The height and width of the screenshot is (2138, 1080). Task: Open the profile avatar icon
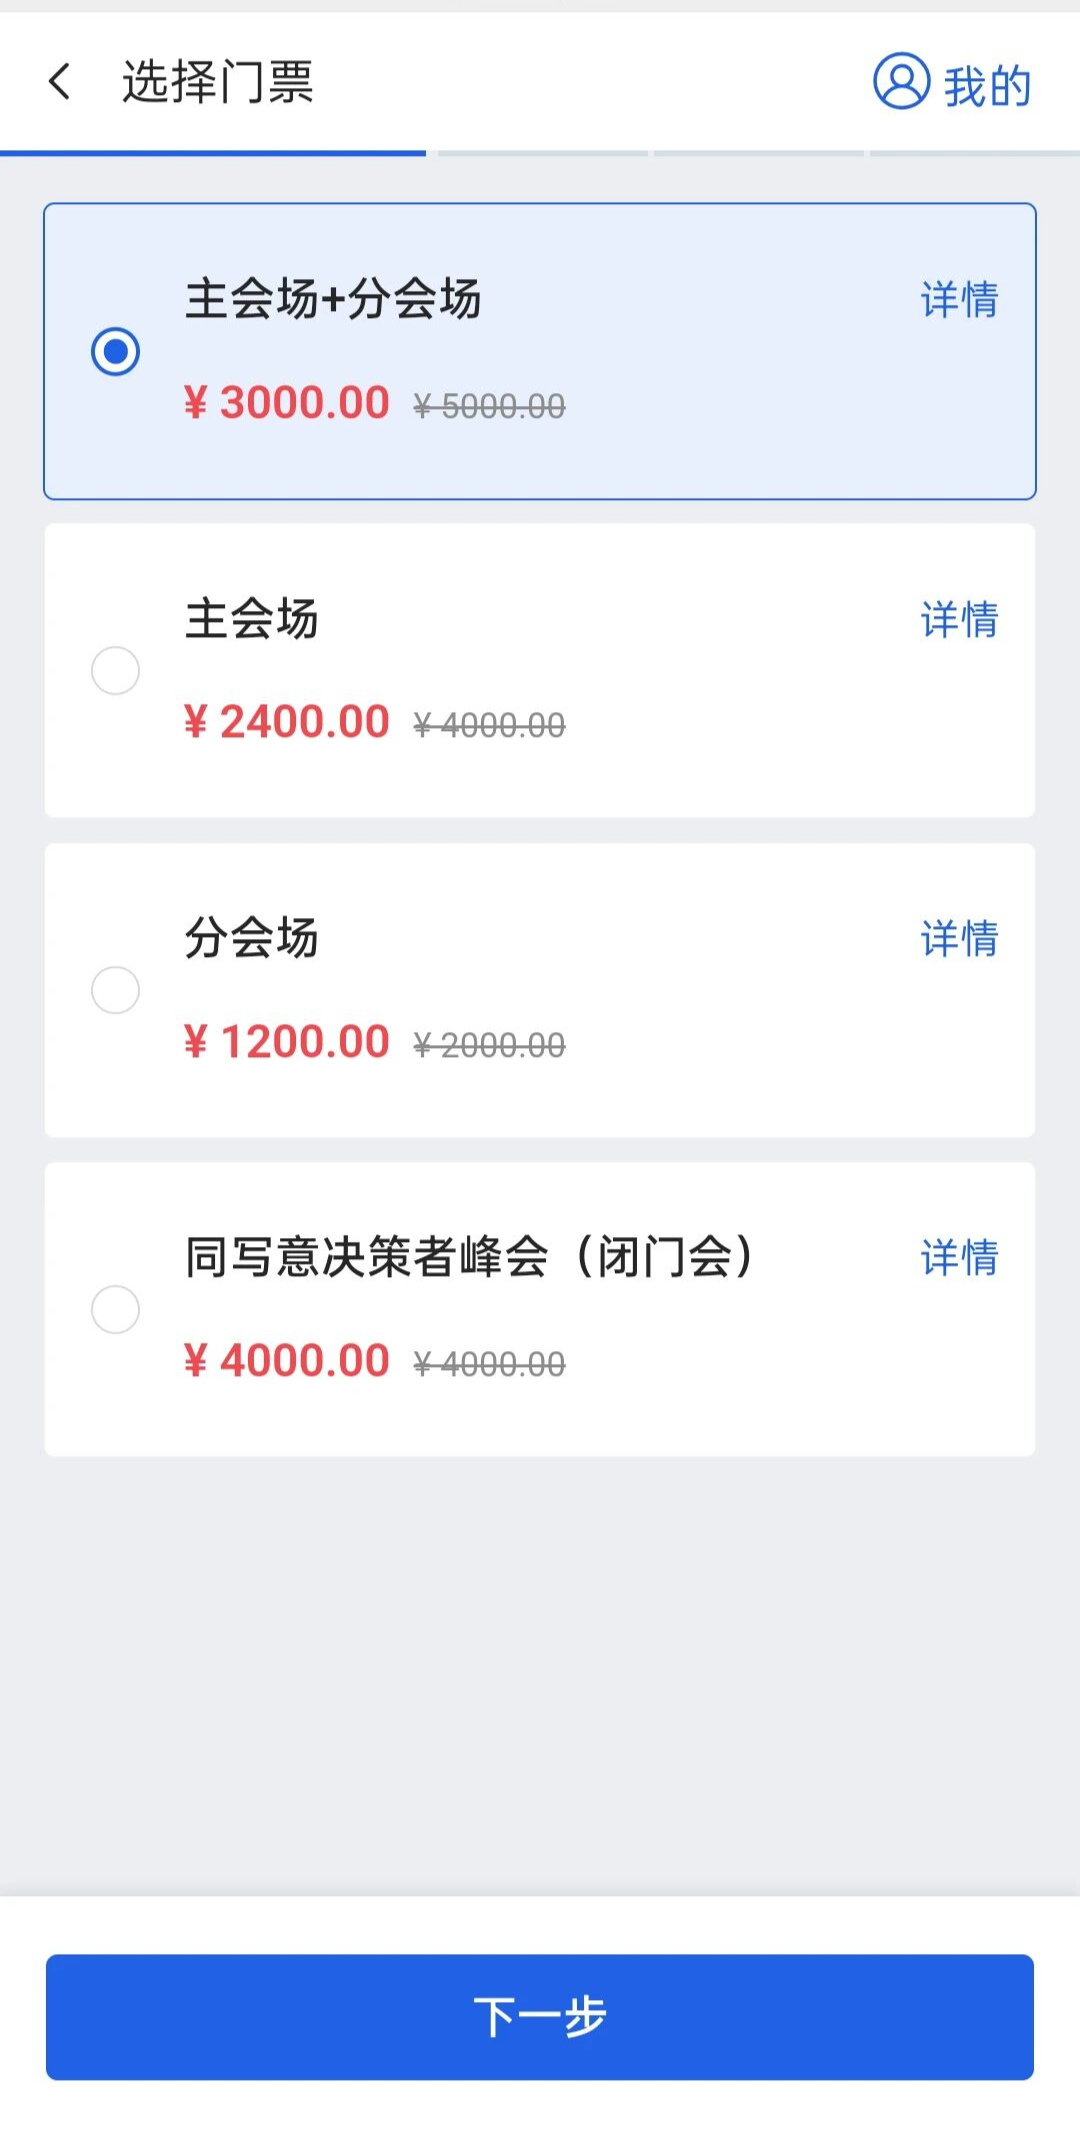[901, 82]
